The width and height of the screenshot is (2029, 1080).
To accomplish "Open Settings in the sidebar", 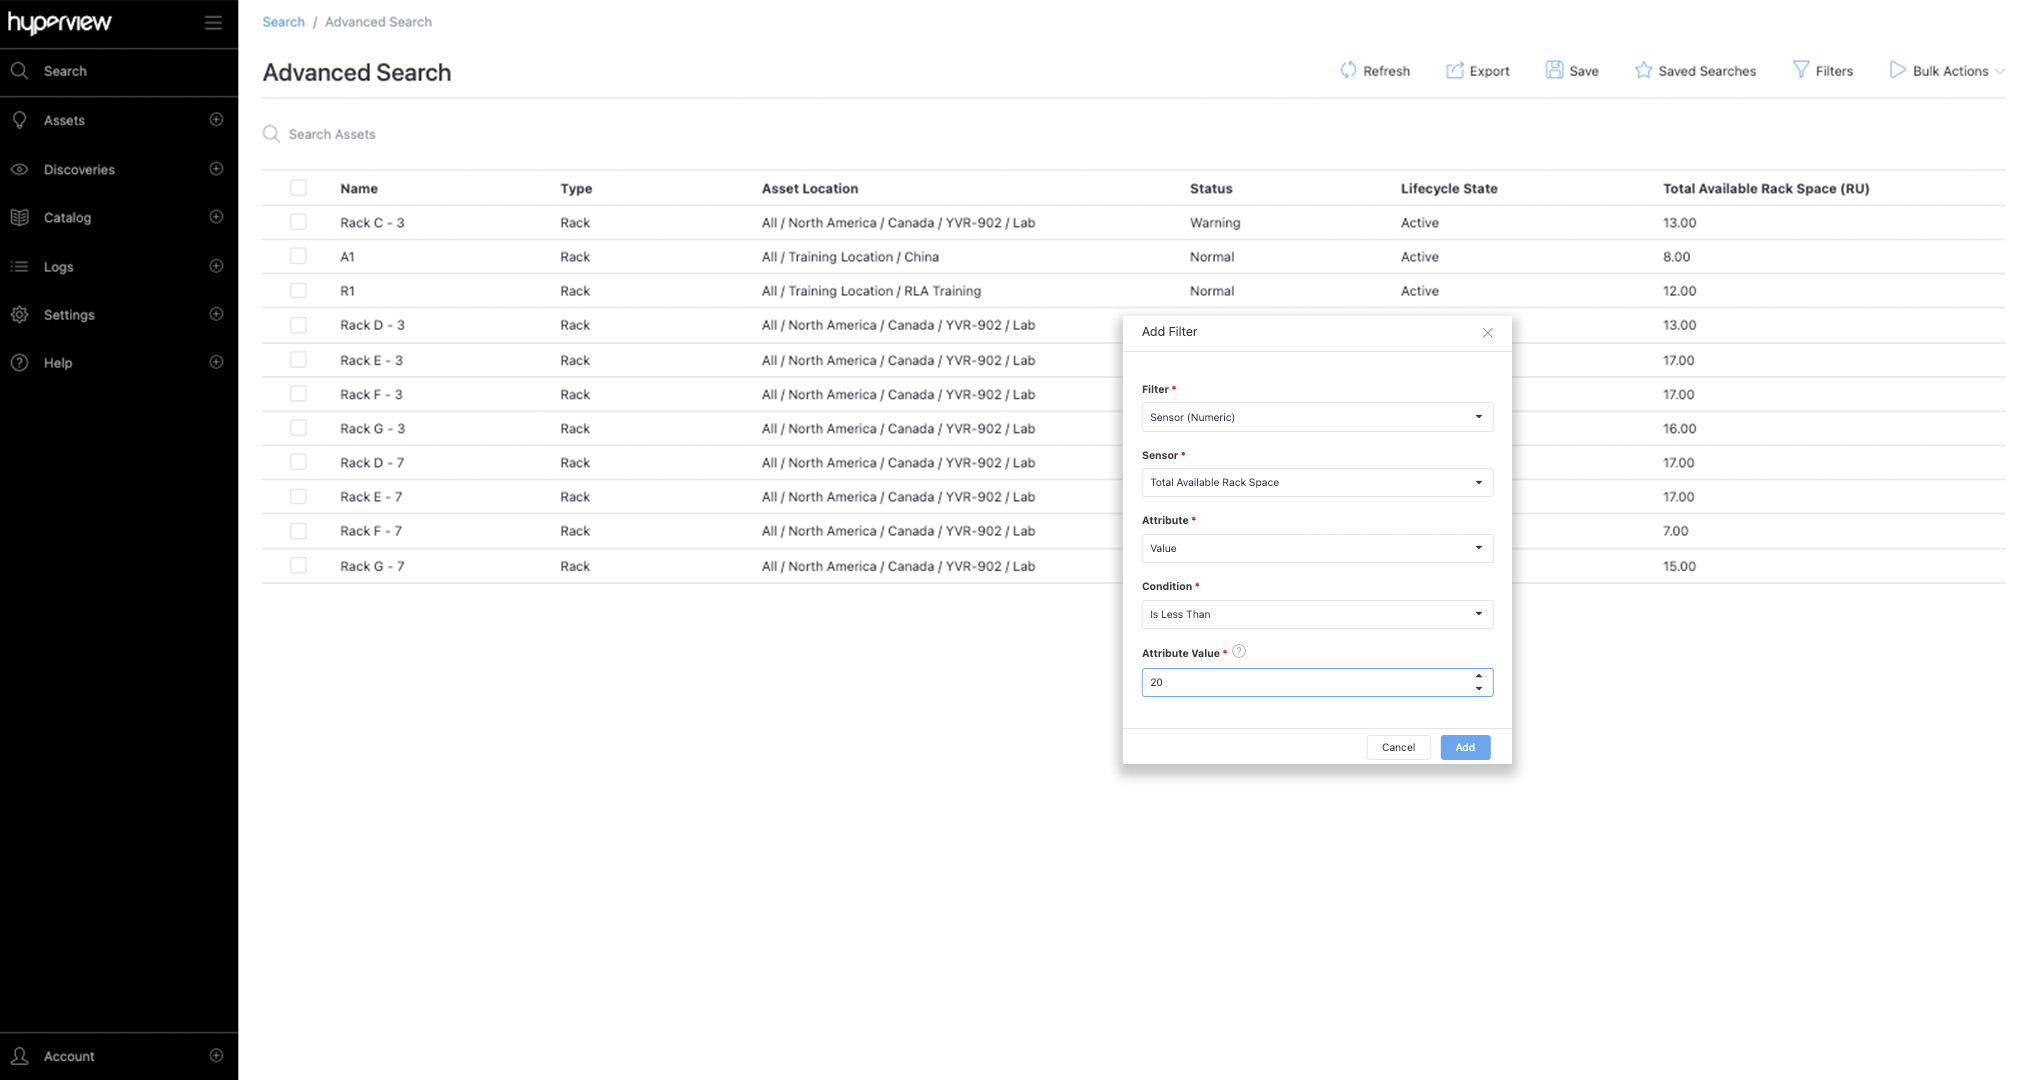I will 69,315.
